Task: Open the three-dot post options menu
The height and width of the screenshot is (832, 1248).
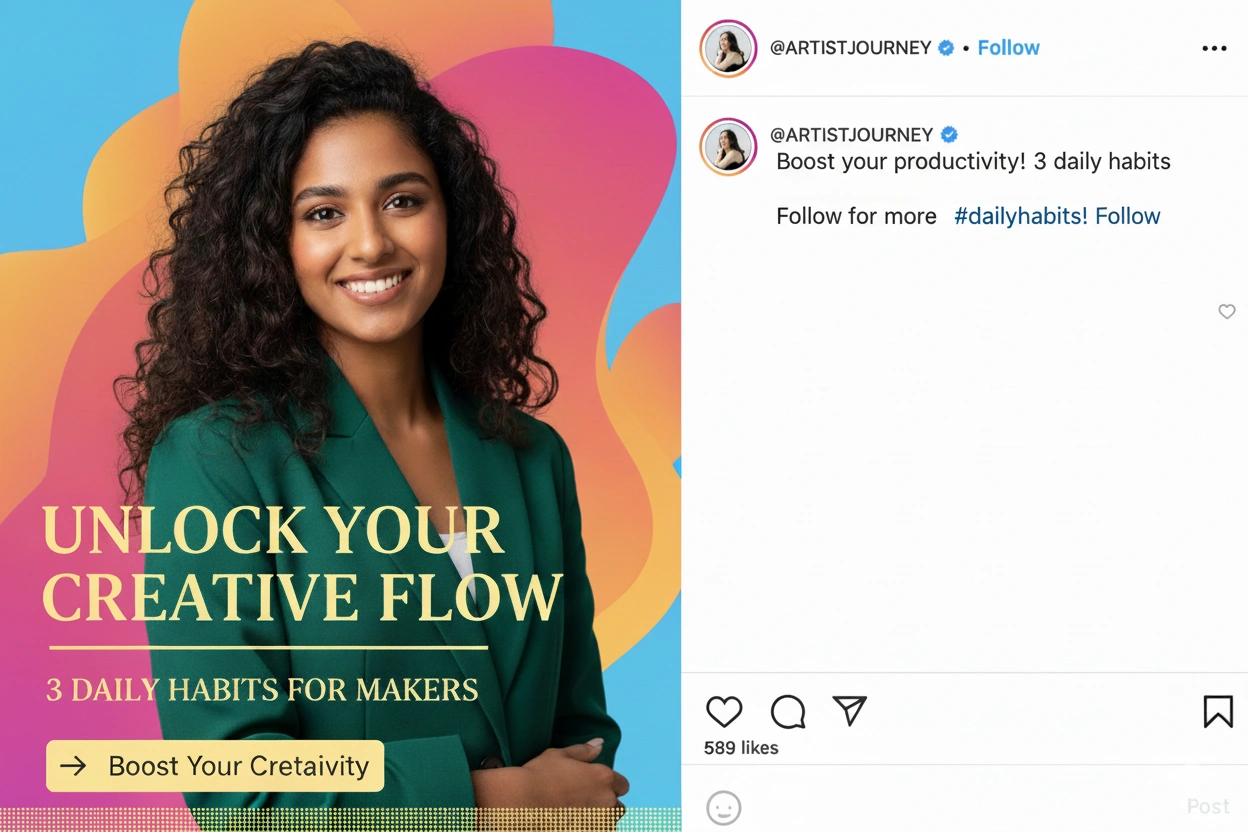Action: (x=1214, y=47)
